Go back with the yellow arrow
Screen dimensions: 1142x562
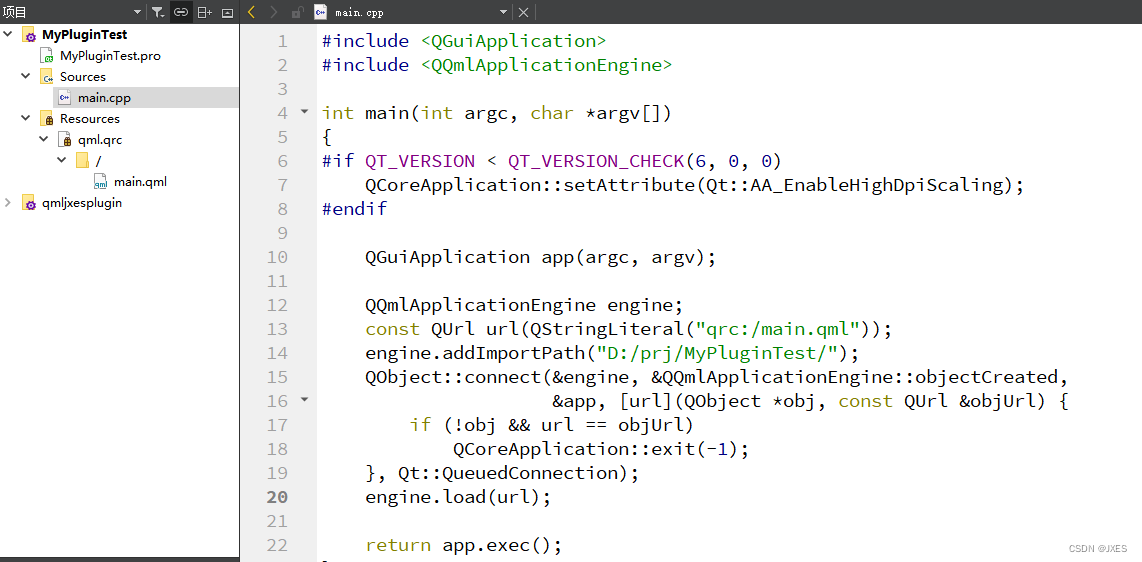[x=252, y=12]
